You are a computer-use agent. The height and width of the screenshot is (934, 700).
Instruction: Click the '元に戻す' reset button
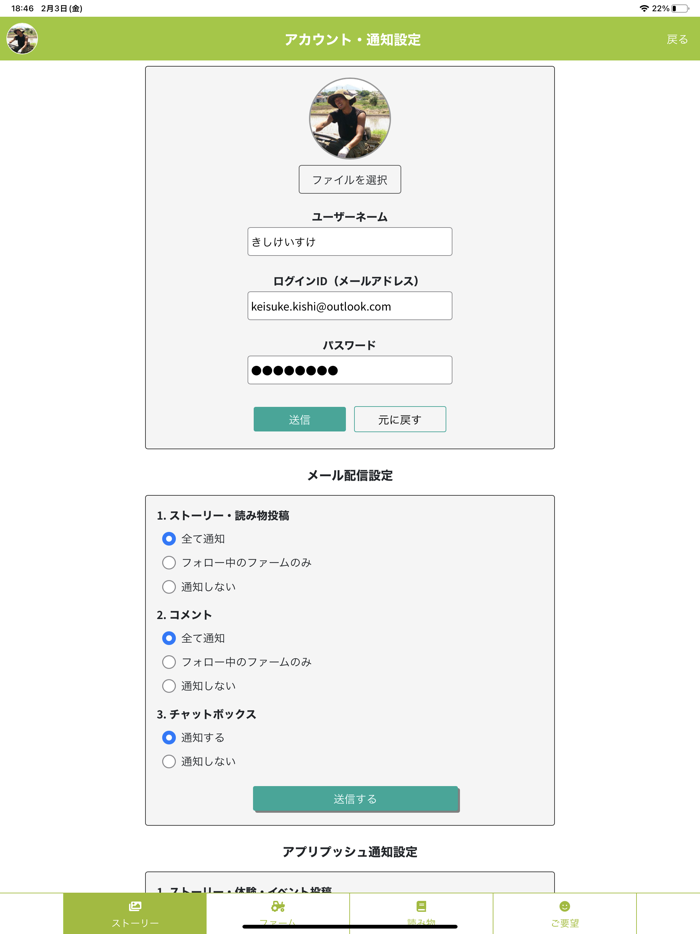coord(400,419)
